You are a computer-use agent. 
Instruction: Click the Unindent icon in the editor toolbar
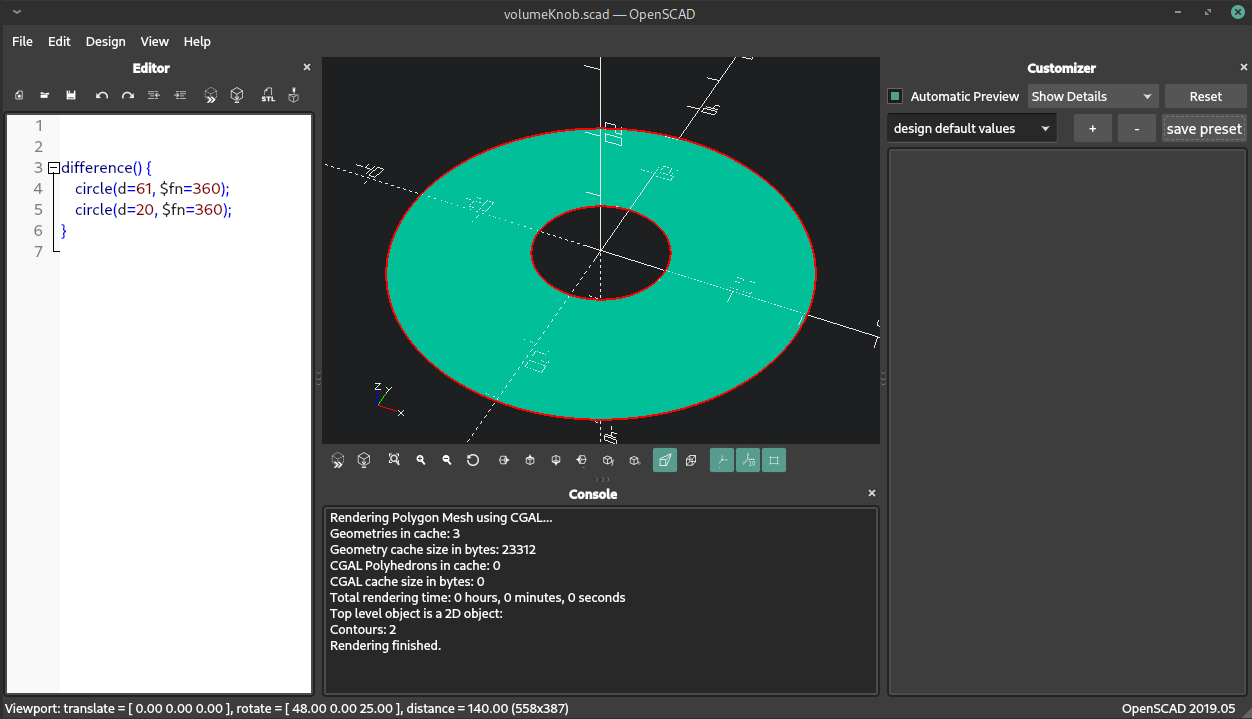tap(154, 95)
